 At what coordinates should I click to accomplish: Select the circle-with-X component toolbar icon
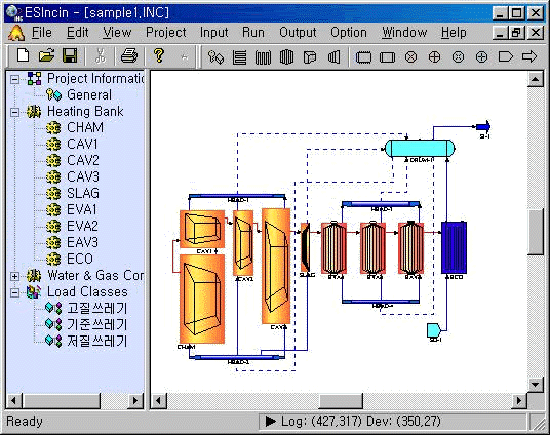[411, 57]
